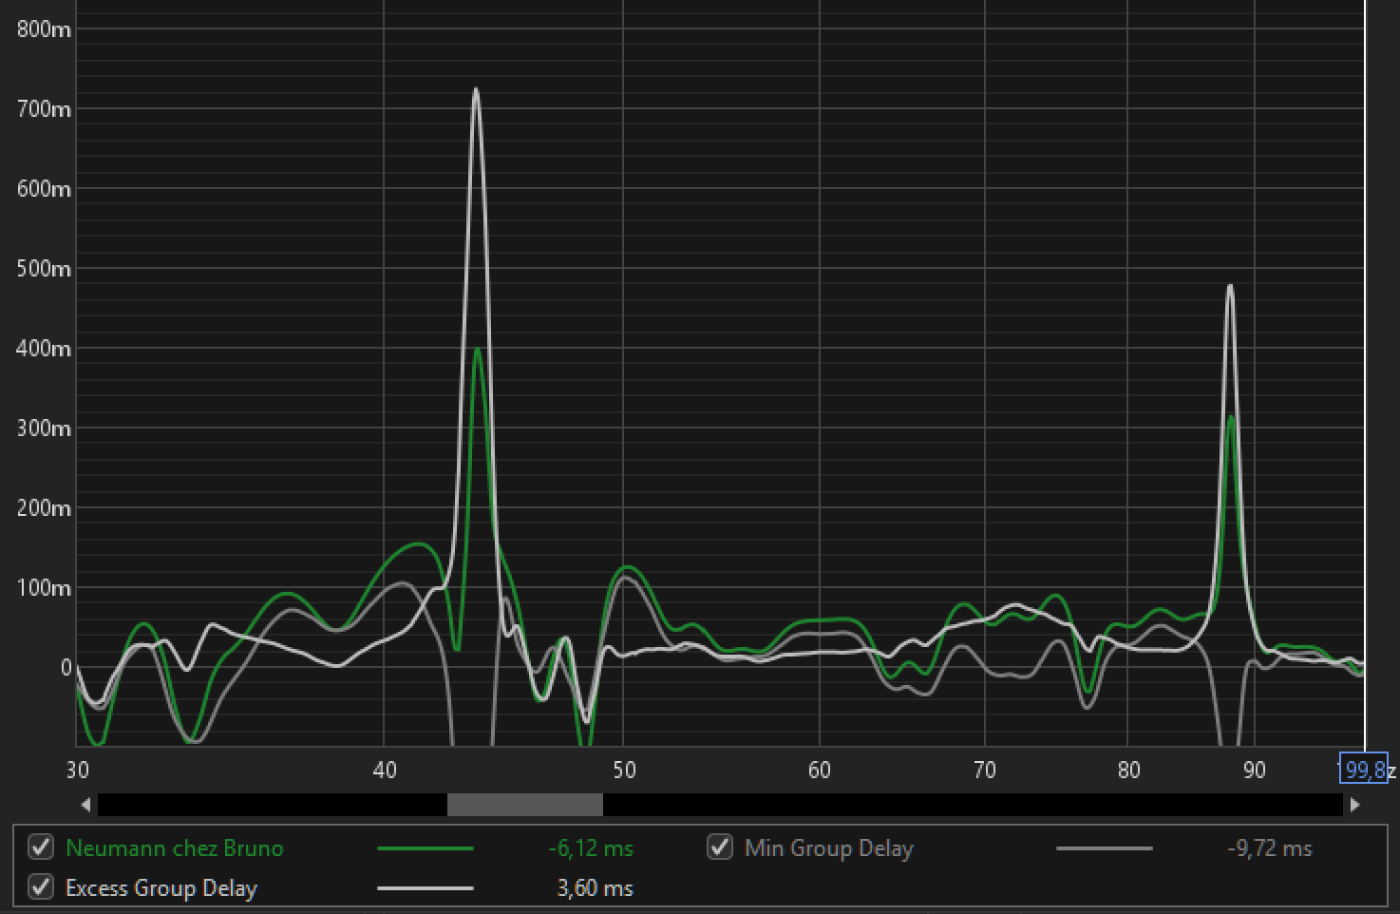Click the white line sample for Excess Group Delay
The height and width of the screenshot is (914, 1400).
[425, 888]
